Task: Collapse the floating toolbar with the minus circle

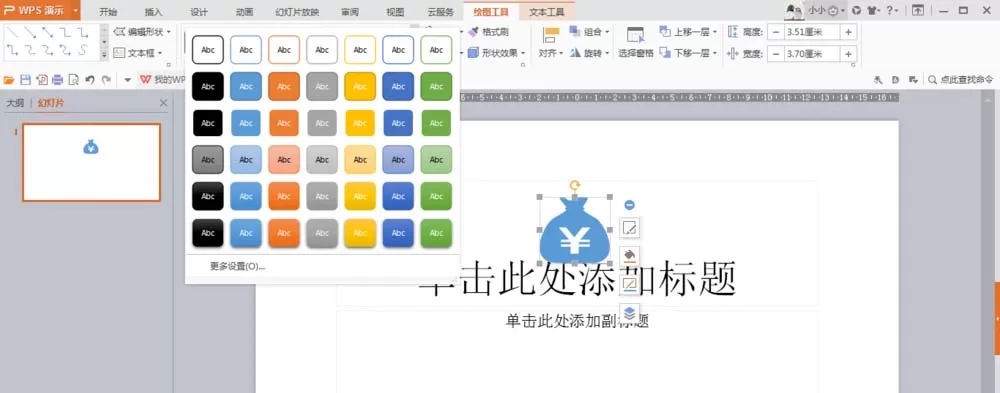Action: [629, 205]
